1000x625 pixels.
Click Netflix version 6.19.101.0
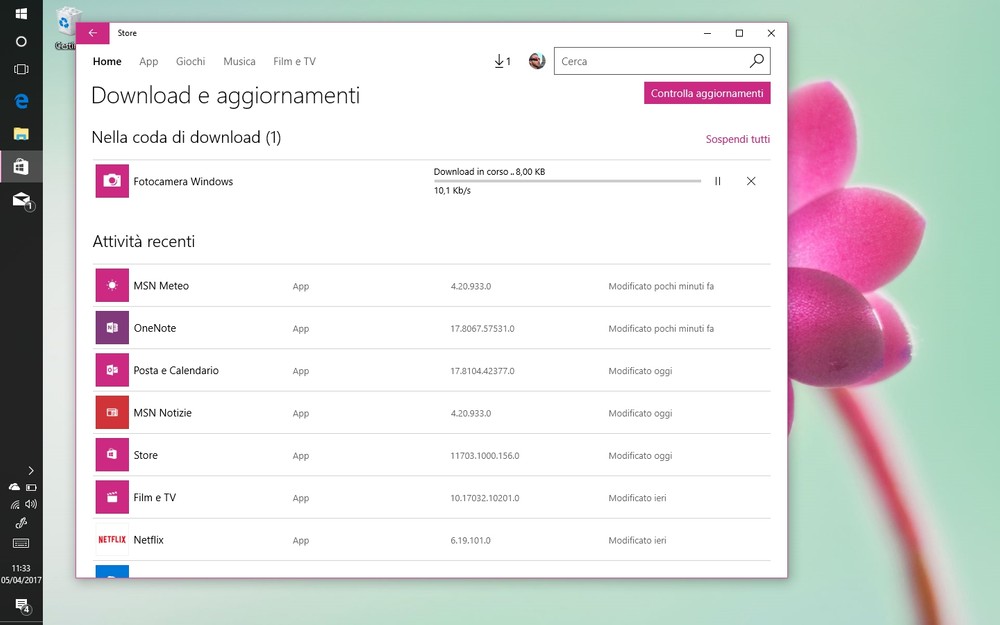point(471,540)
